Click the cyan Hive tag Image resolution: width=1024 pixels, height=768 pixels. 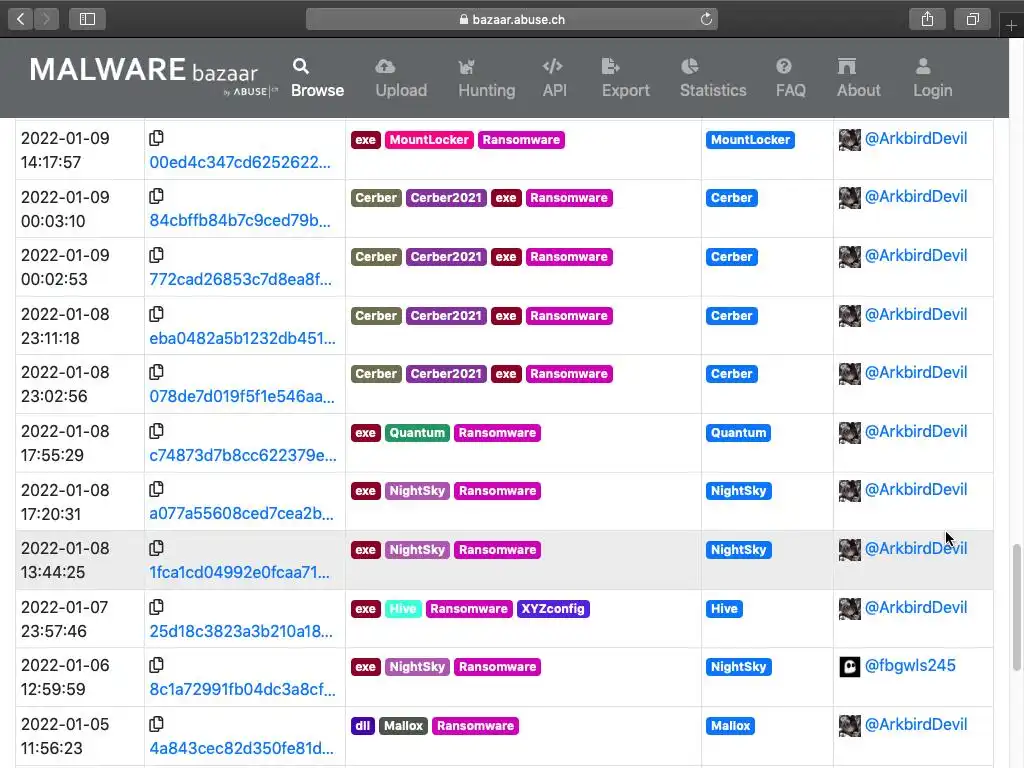(403, 609)
